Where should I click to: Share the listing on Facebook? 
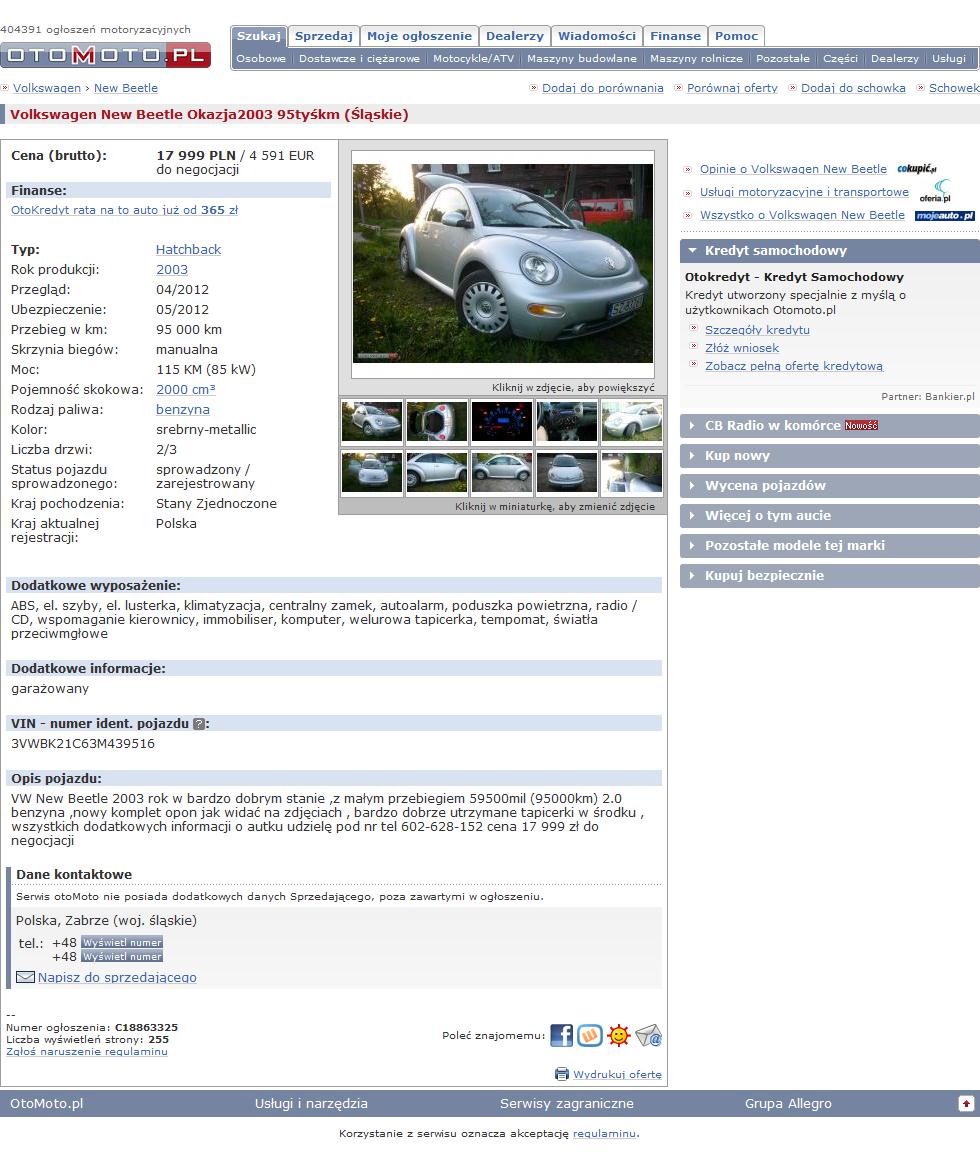point(562,1036)
